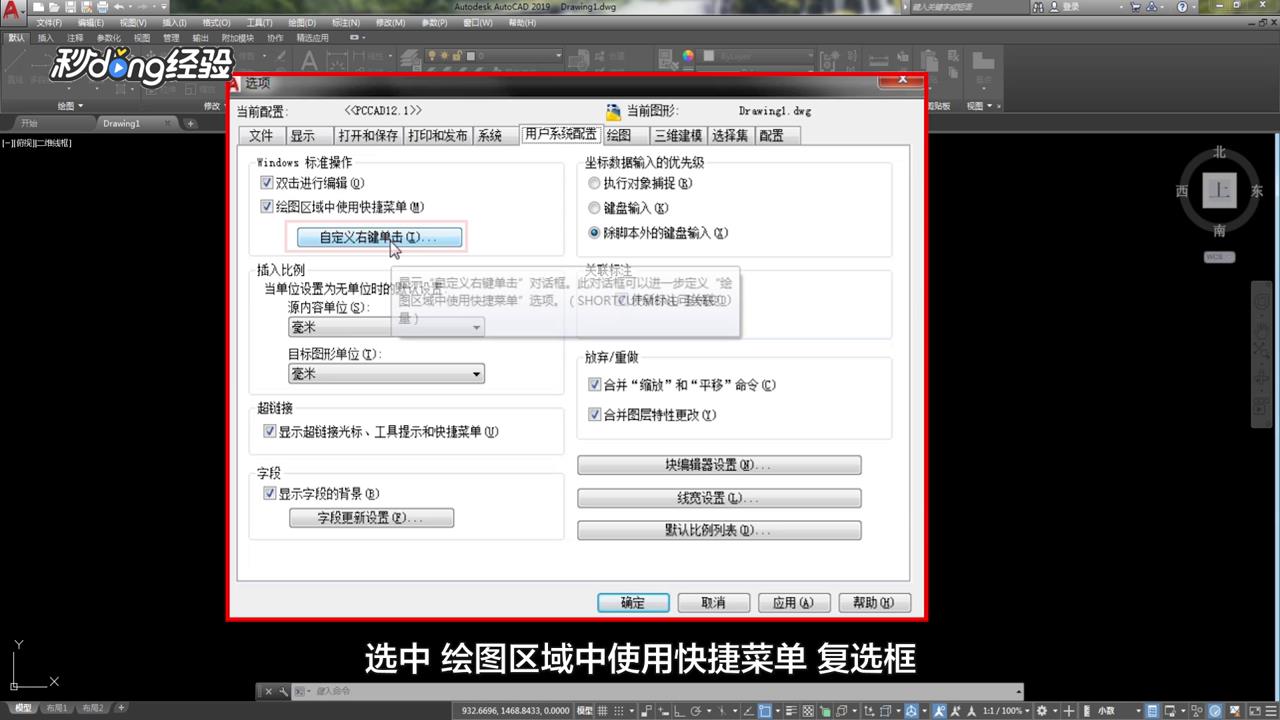Click the isolate objects status bar icon
The height and width of the screenshot is (720, 1280).
(1197, 710)
